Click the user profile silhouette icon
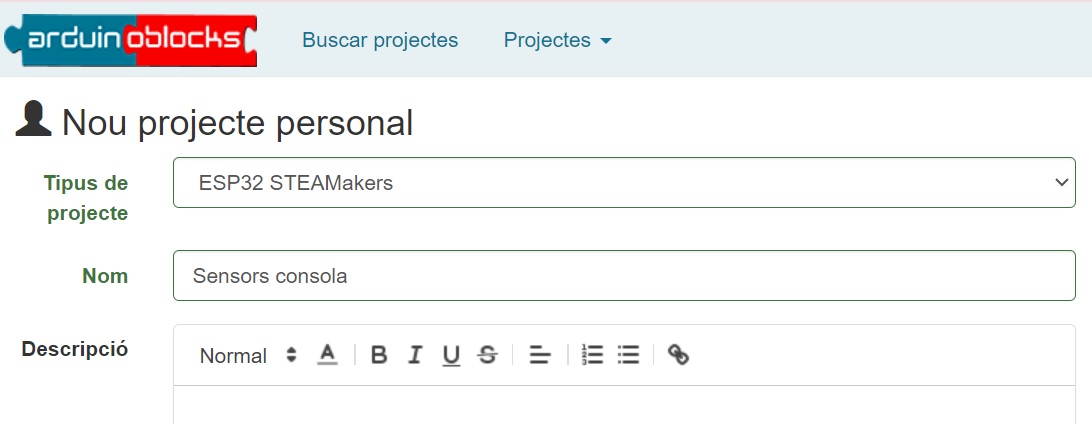The image size is (1092, 424). point(33,120)
